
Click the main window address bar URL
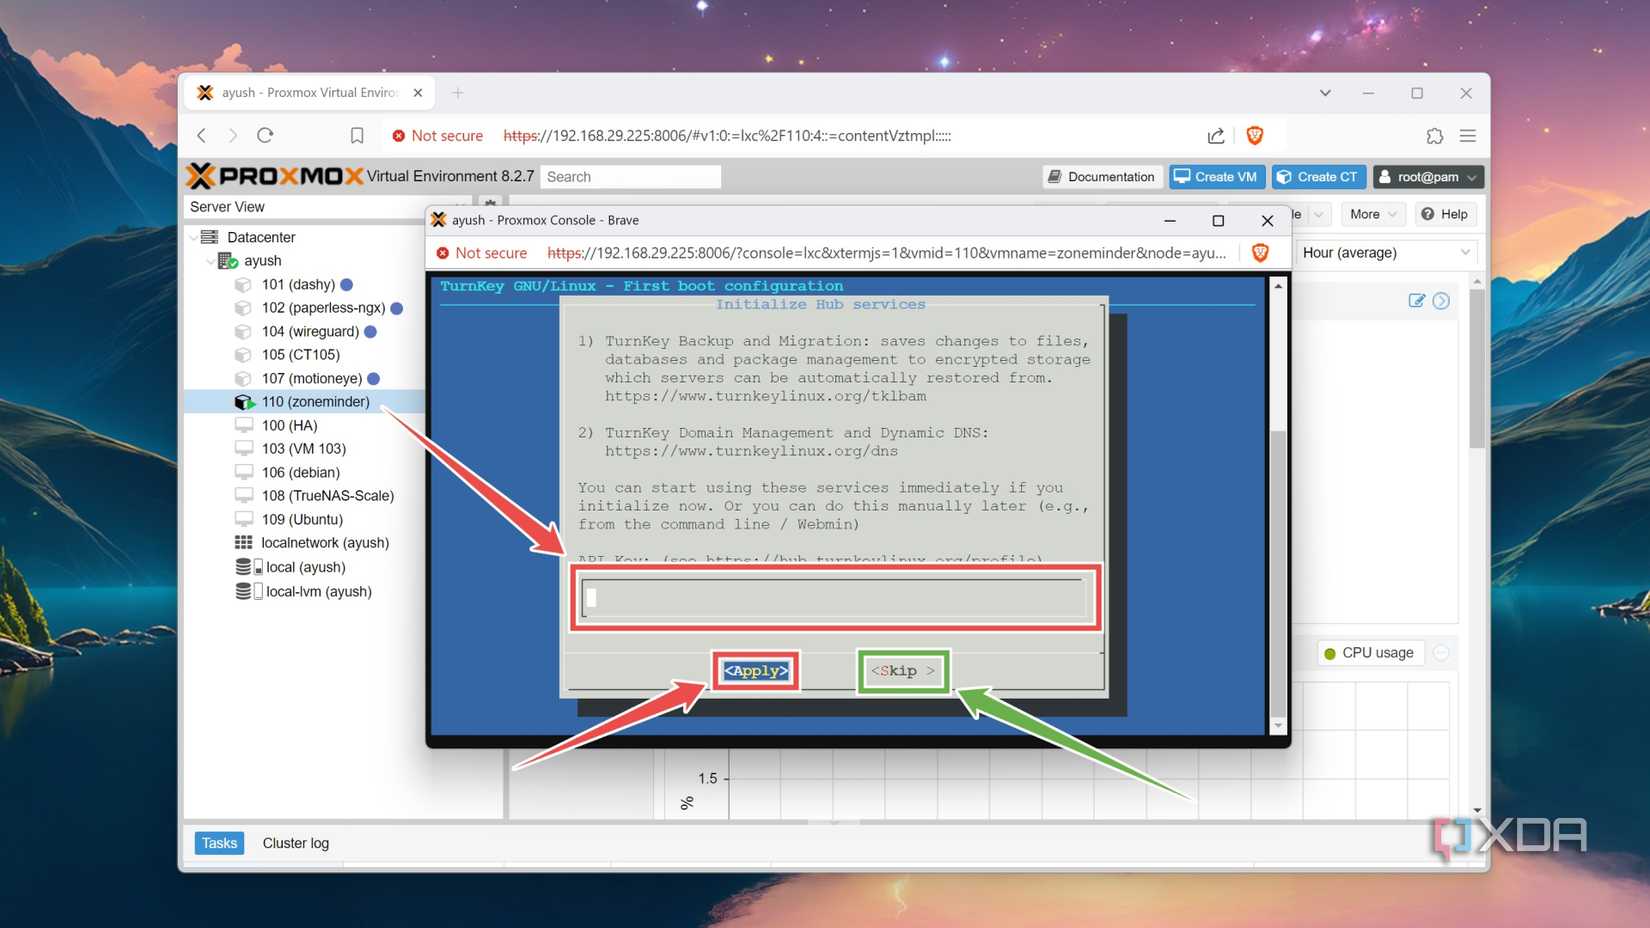[x=727, y=136]
